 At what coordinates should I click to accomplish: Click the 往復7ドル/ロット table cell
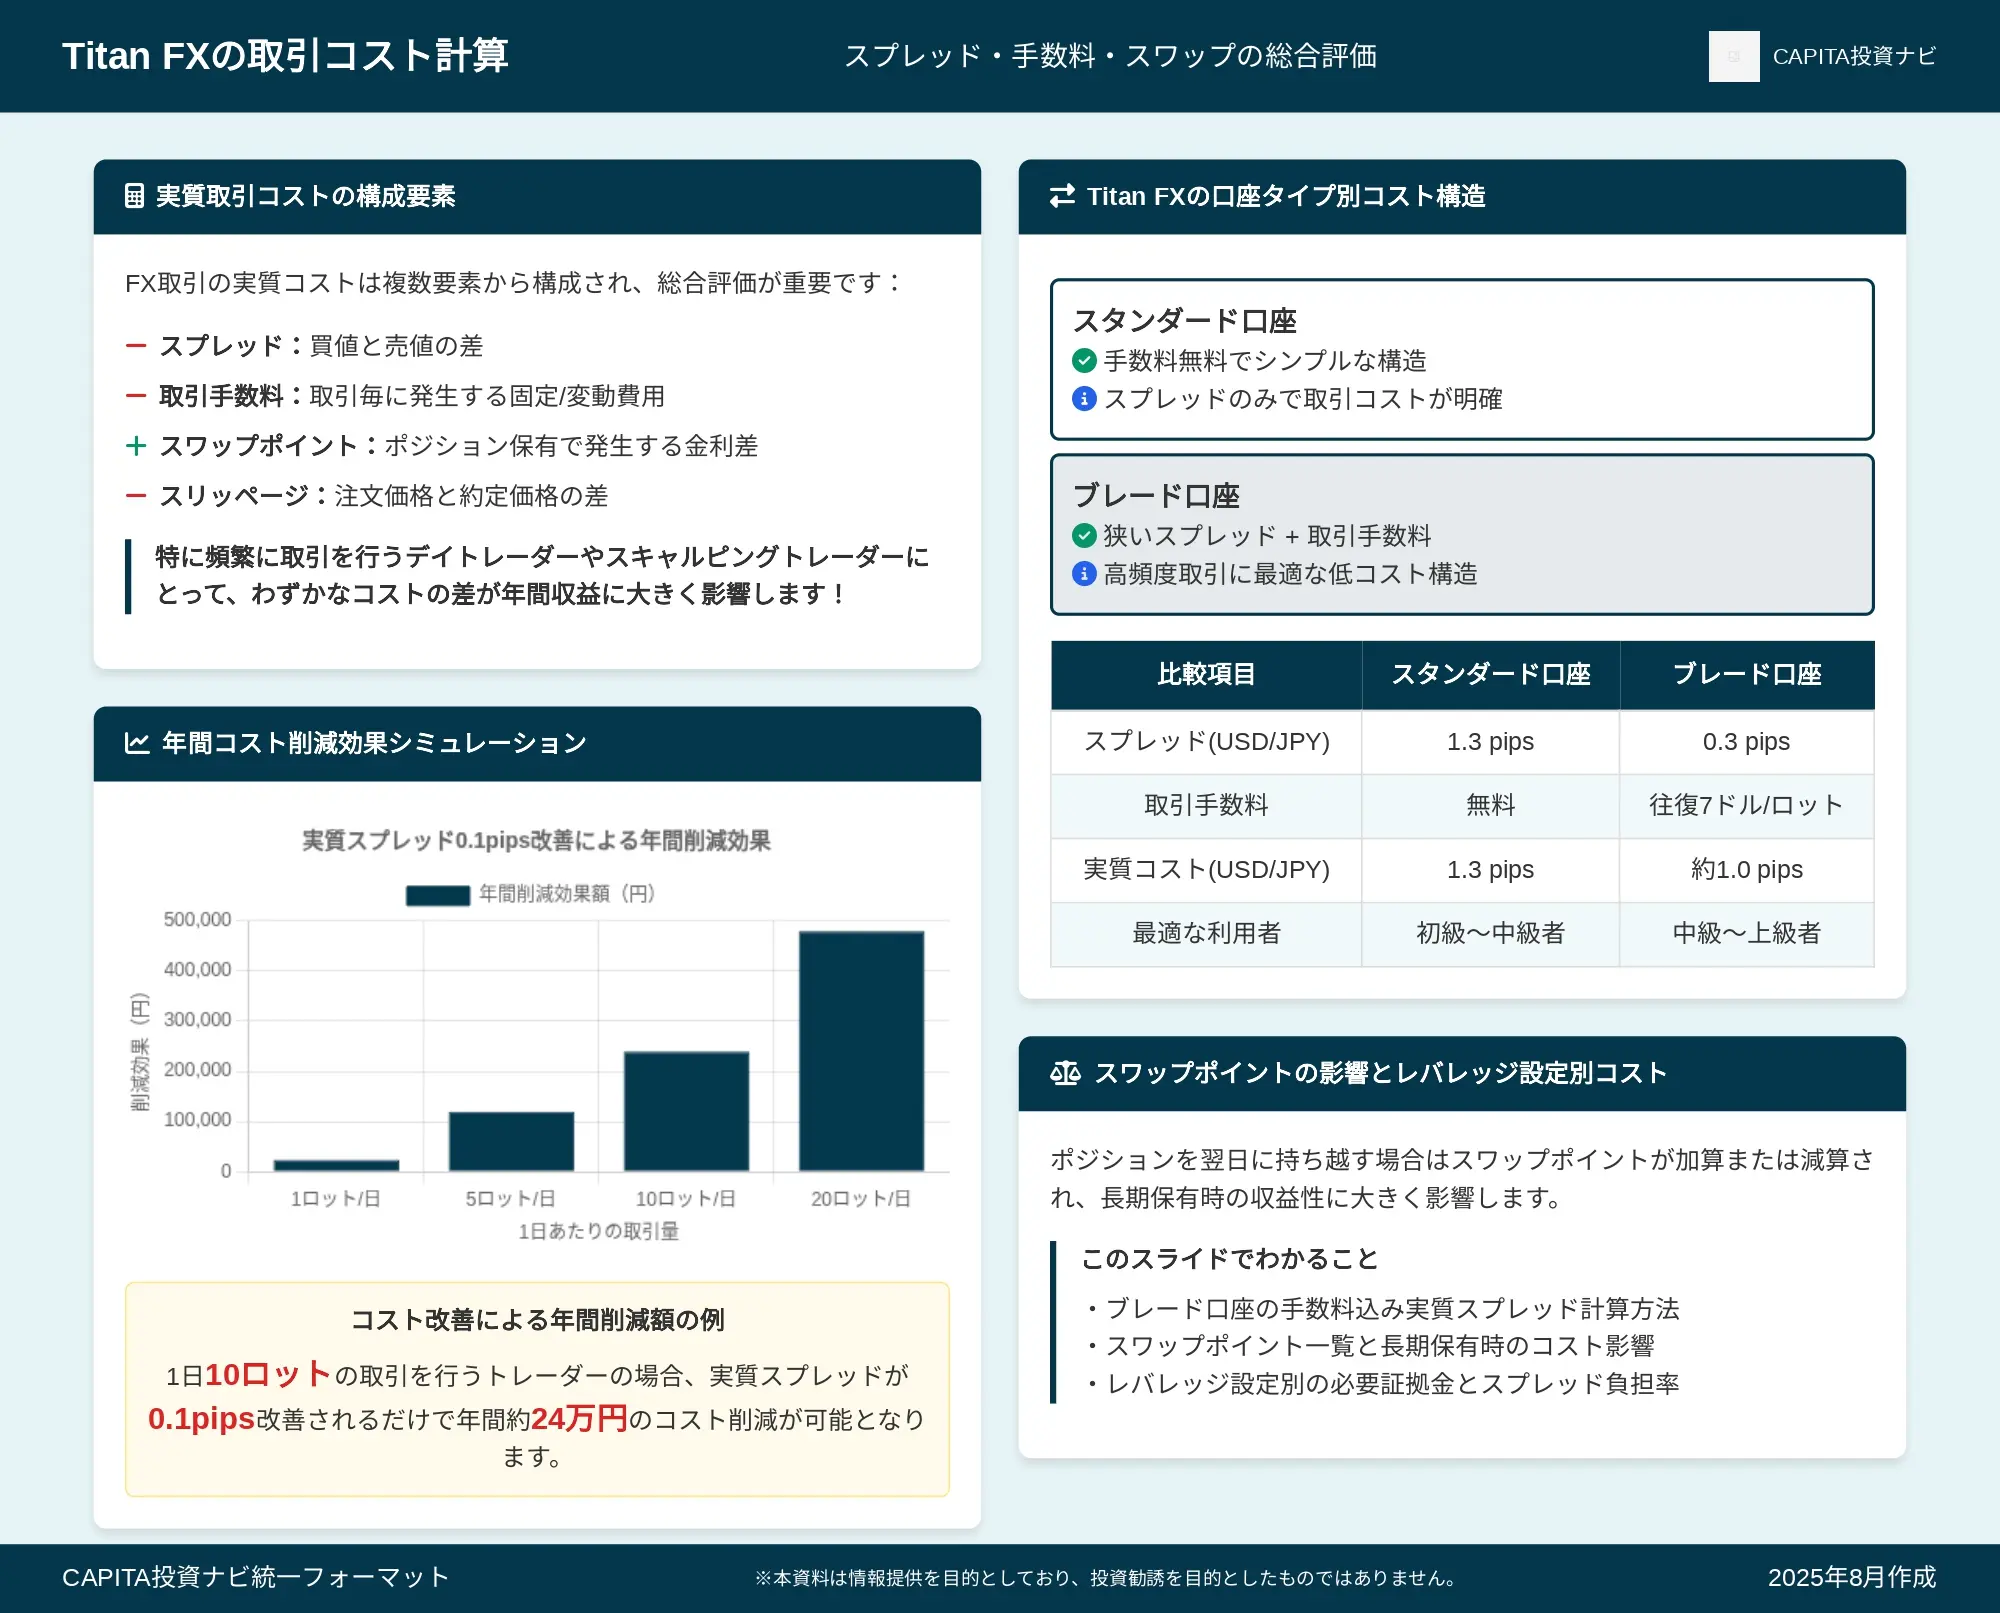click(x=1747, y=805)
